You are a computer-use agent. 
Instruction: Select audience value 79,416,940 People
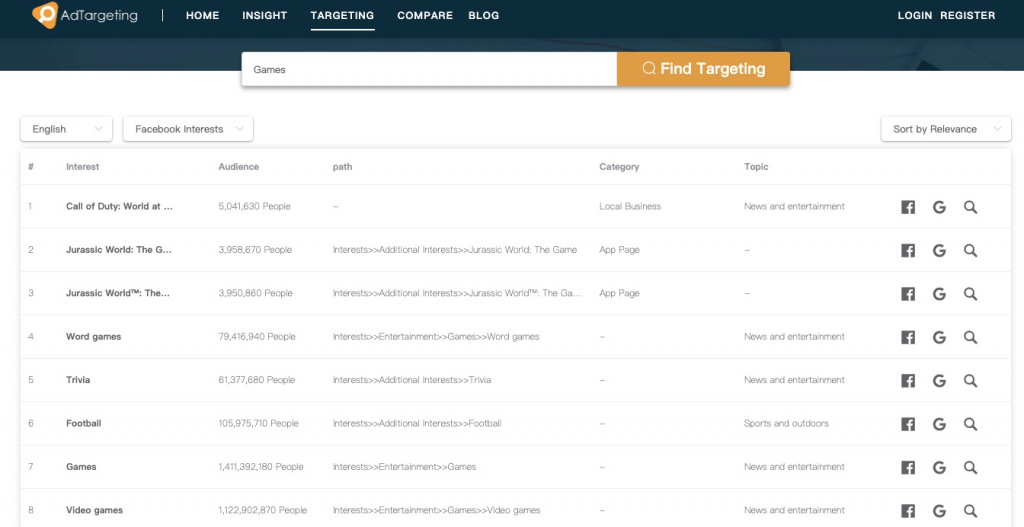tap(257, 337)
